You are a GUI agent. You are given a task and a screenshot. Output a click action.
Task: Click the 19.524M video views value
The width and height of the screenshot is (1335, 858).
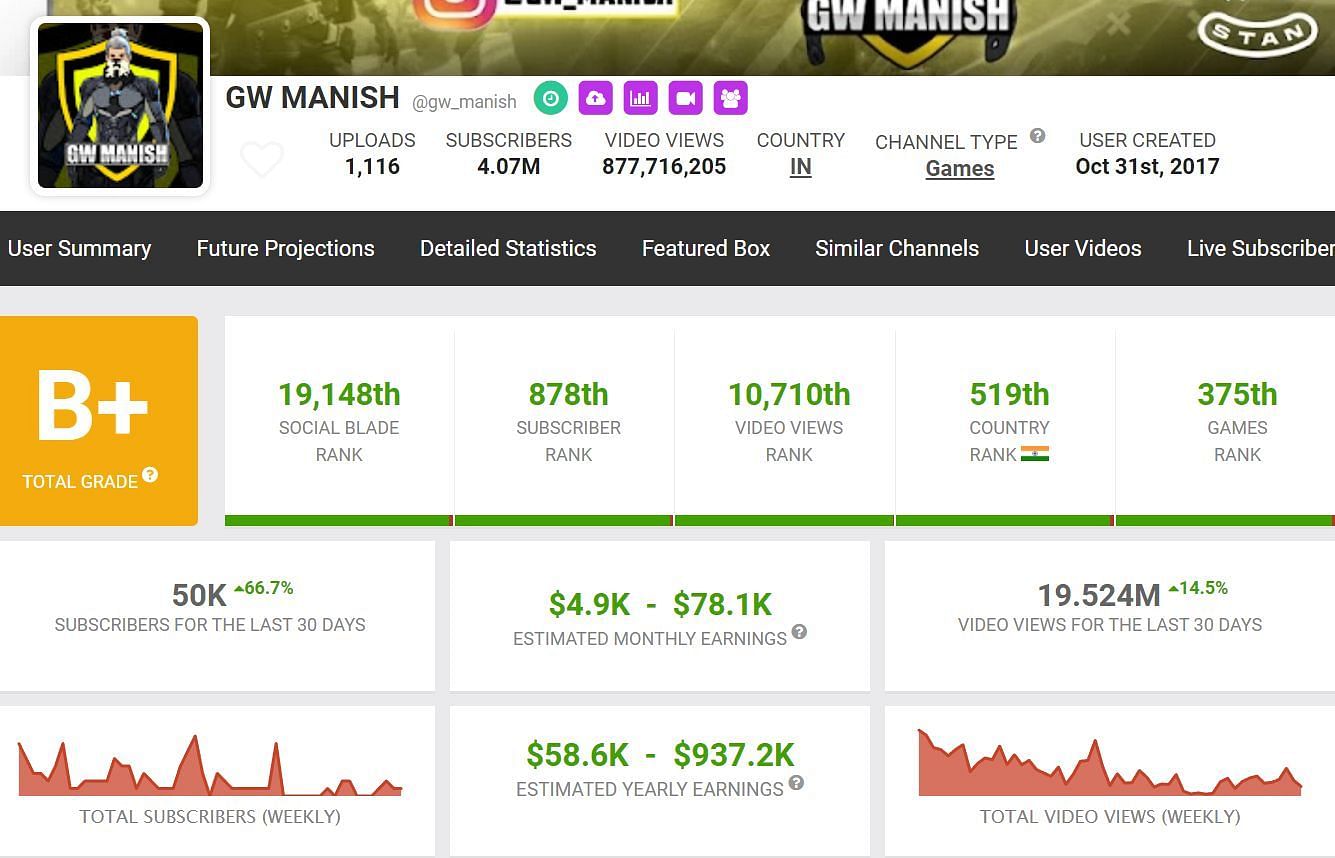tap(1099, 596)
